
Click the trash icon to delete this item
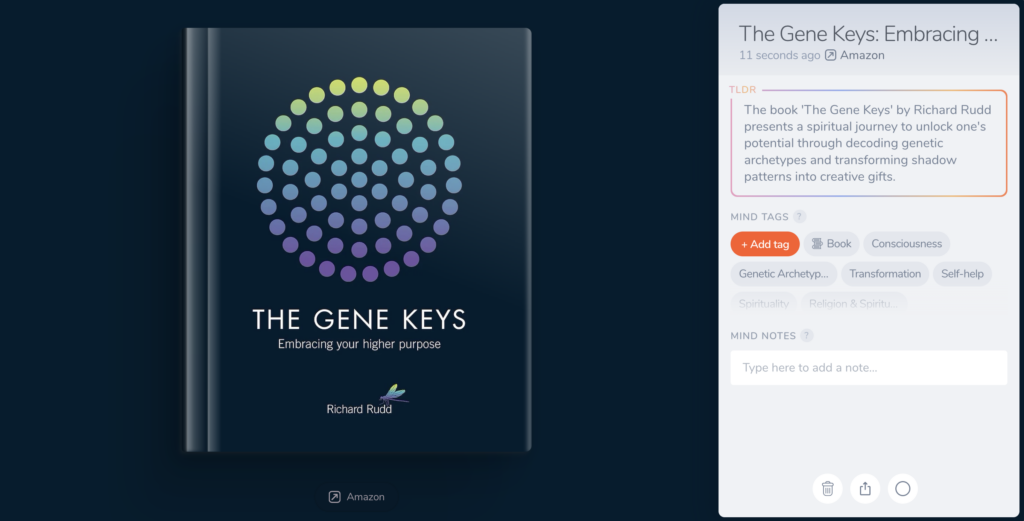(x=827, y=488)
